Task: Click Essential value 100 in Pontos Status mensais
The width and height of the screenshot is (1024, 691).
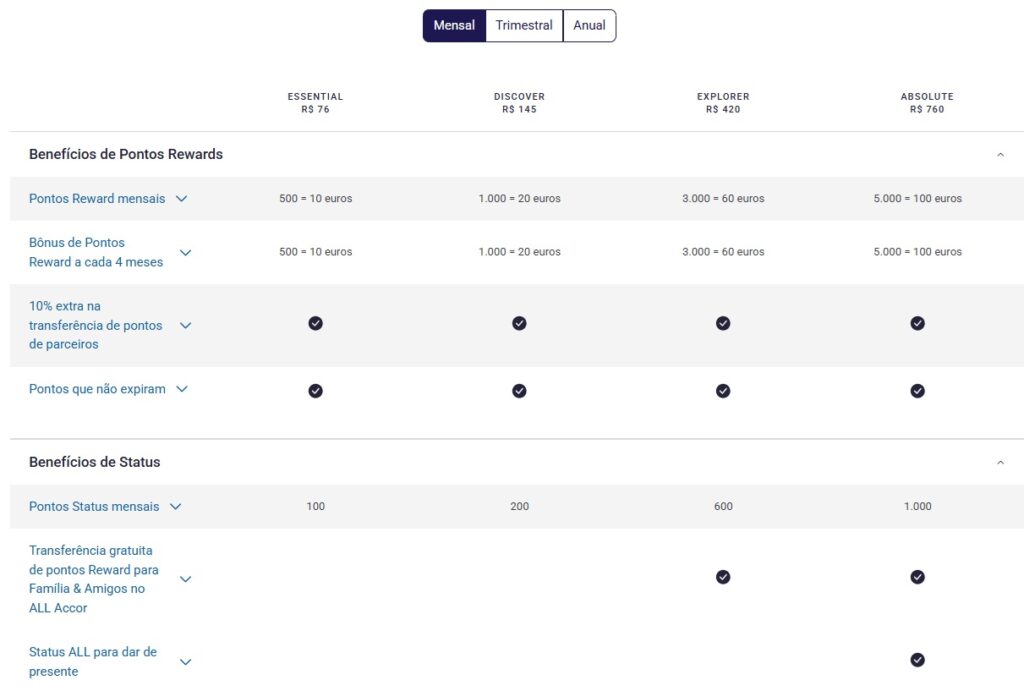Action: click(315, 507)
